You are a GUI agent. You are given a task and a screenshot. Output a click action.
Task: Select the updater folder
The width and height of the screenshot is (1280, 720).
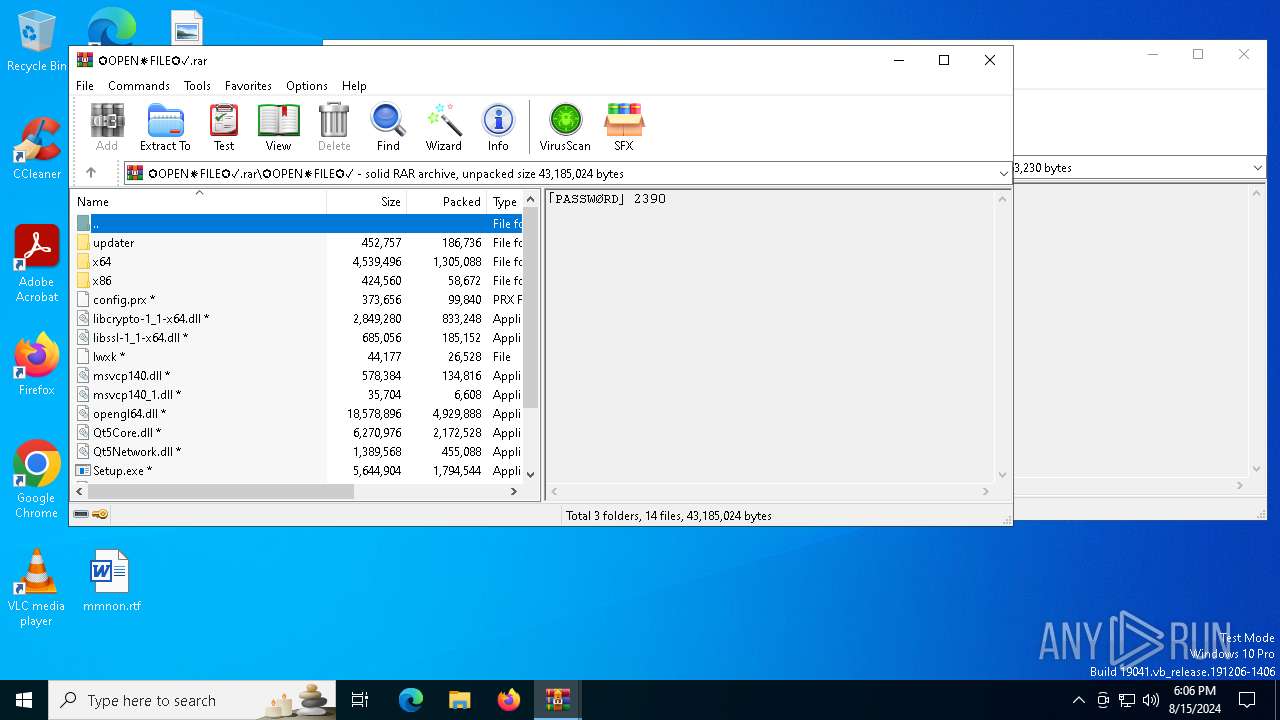298,243
